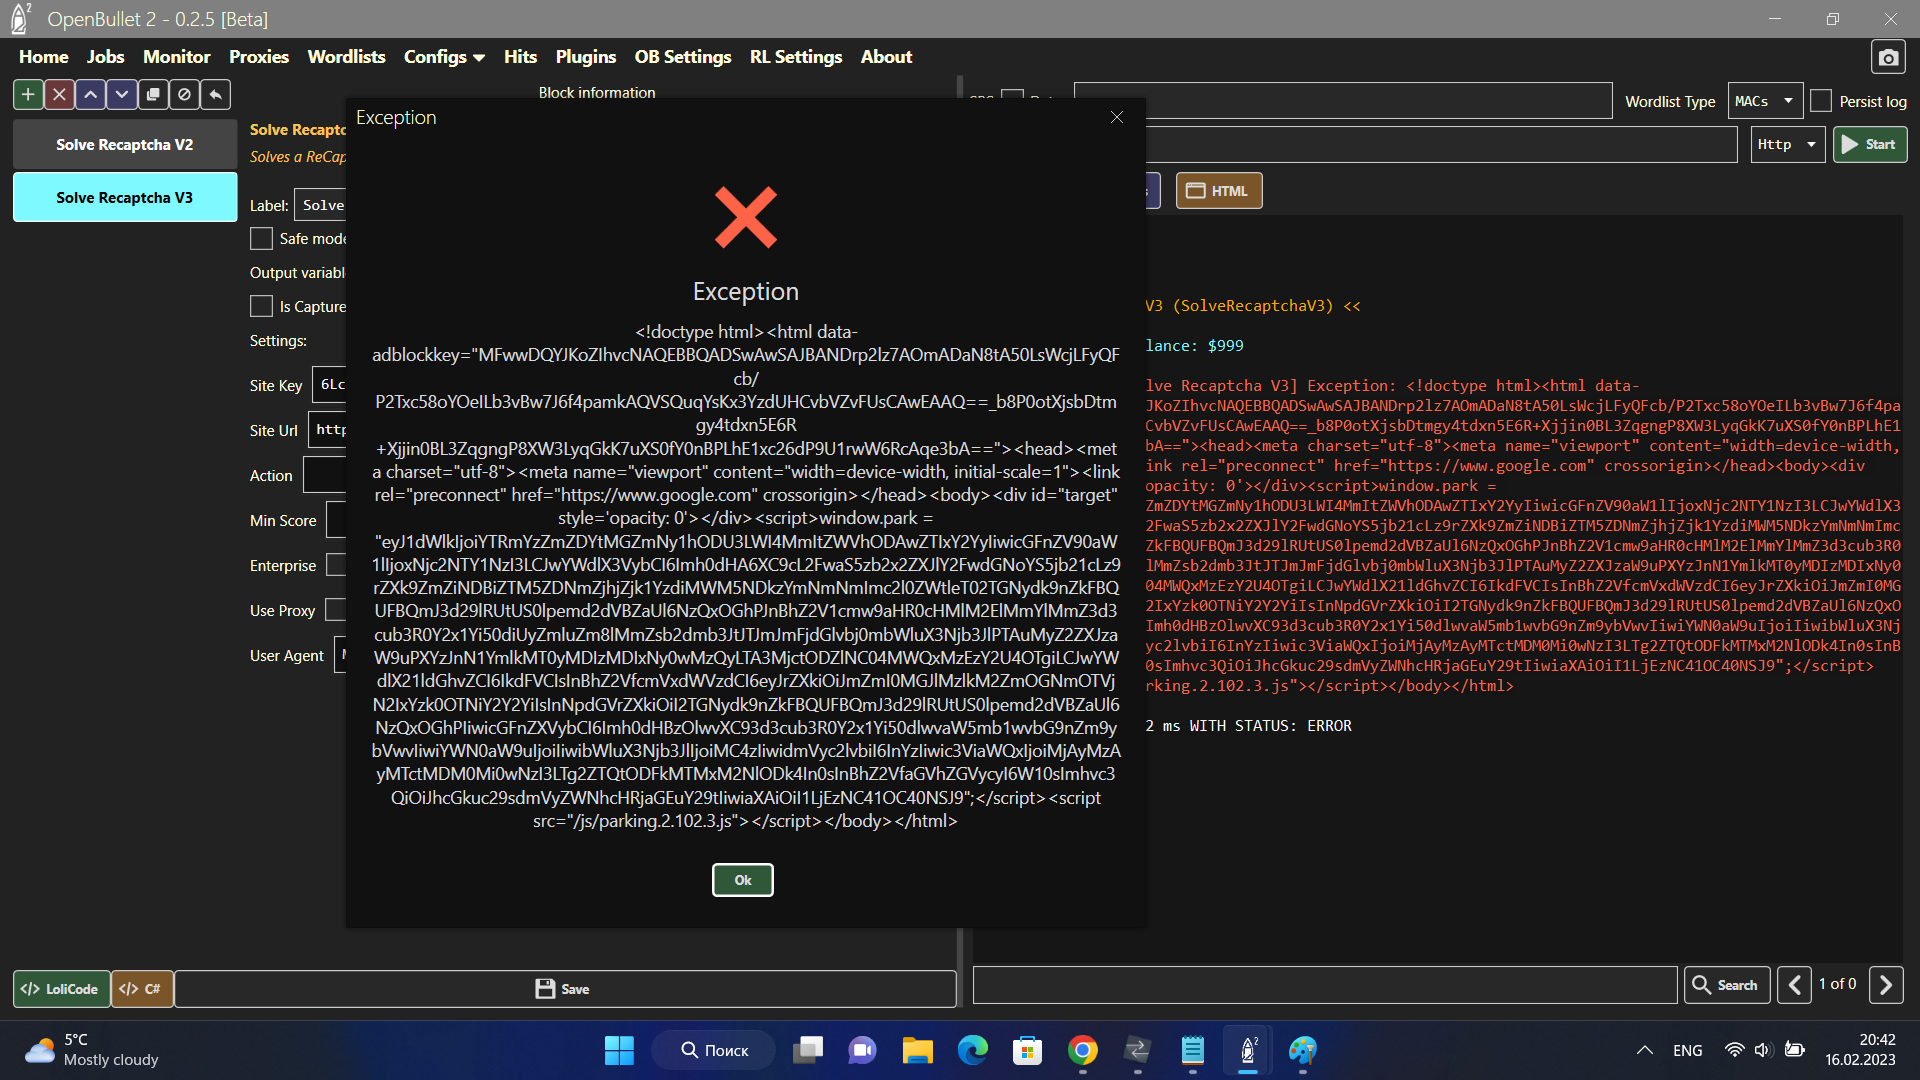The image size is (1920, 1080).
Task: Go to next search result arrow
Action: [1886, 985]
